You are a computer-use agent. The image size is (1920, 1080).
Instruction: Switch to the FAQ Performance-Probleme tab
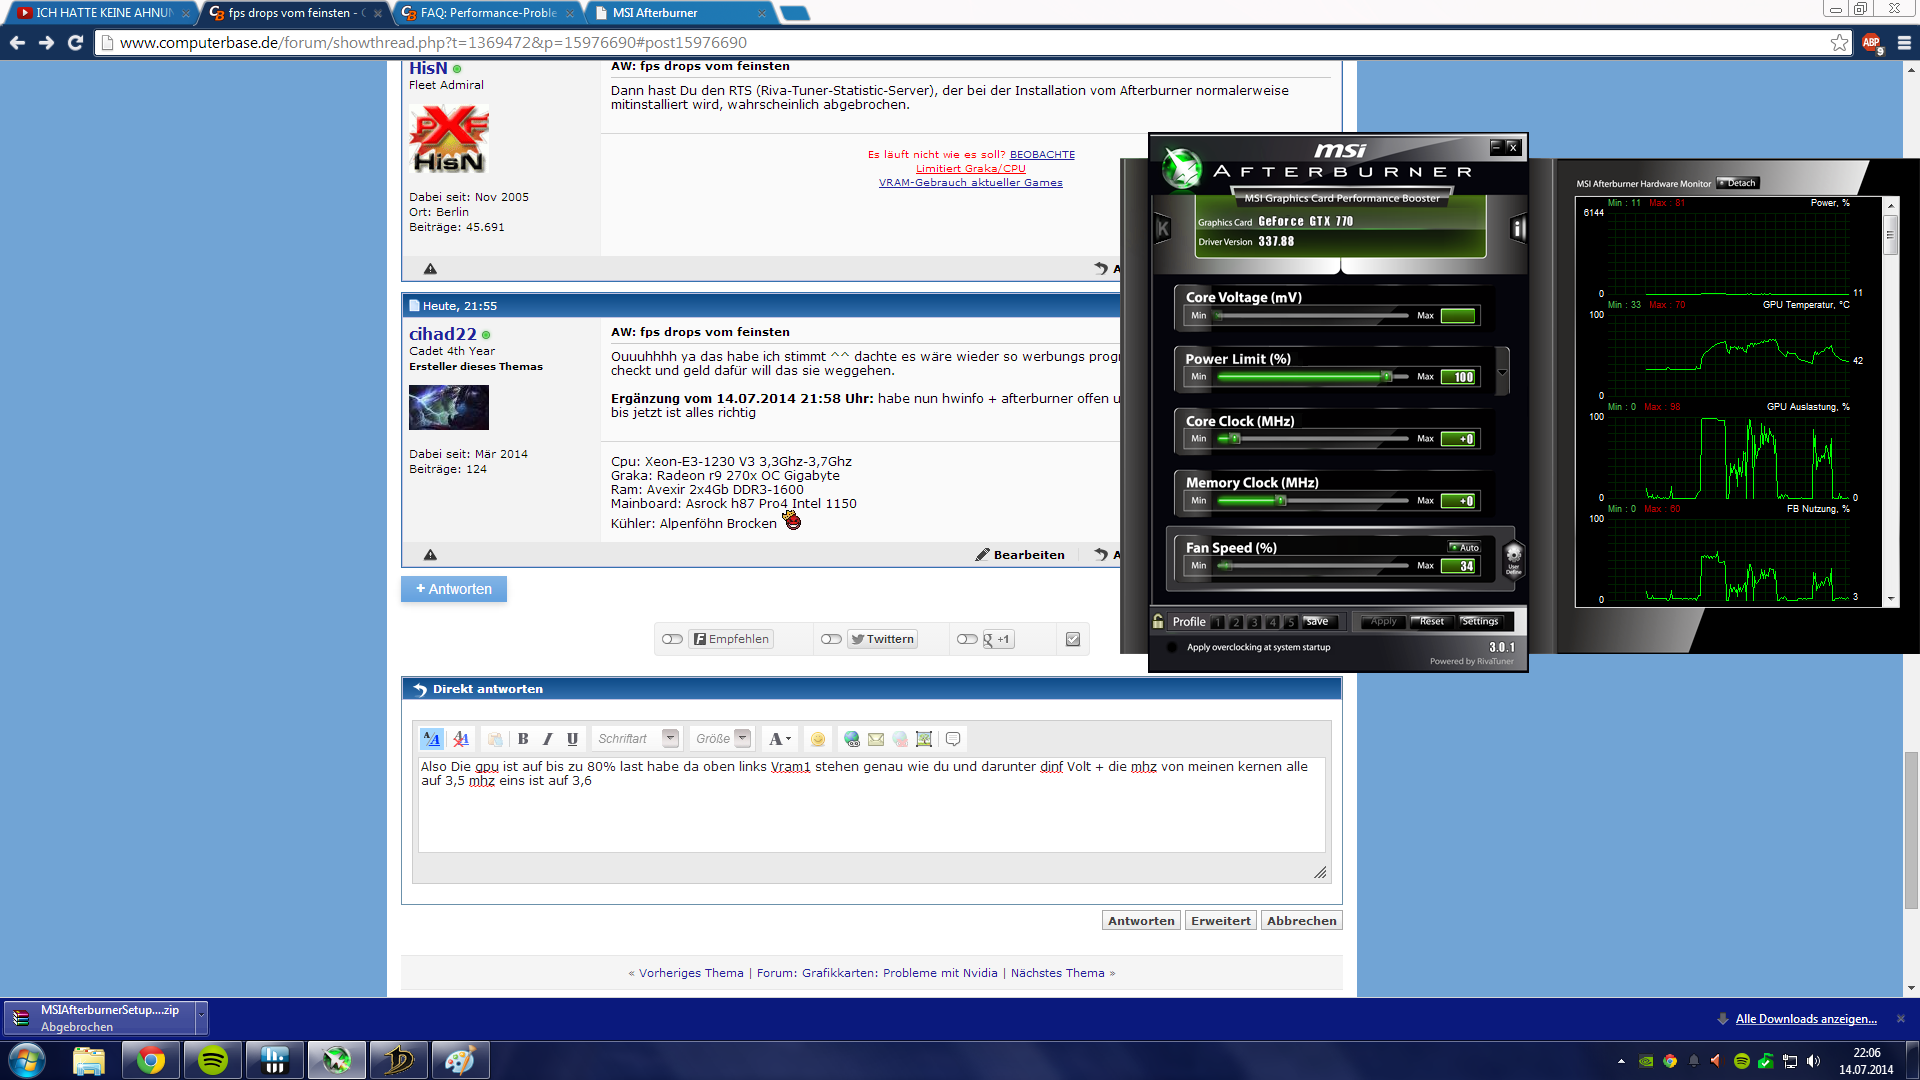pos(488,13)
